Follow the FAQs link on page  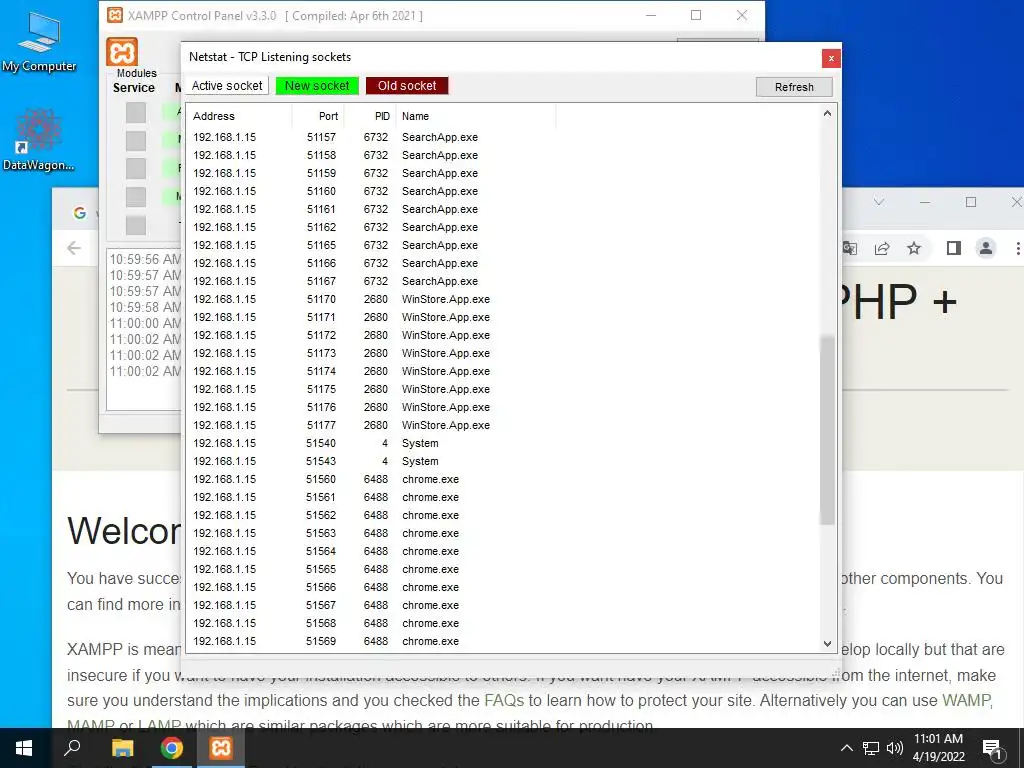504,701
